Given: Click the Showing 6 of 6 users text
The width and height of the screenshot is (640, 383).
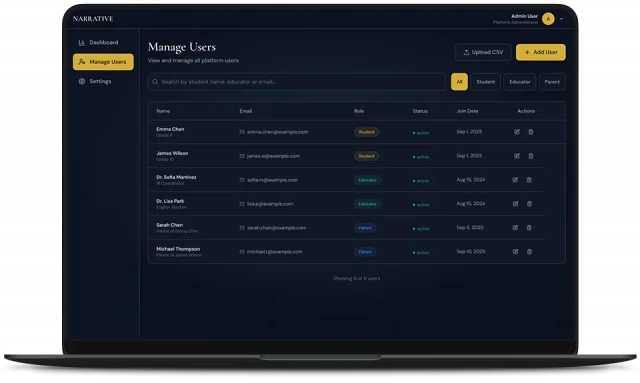Looking at the screenshot, I should 356,278.
